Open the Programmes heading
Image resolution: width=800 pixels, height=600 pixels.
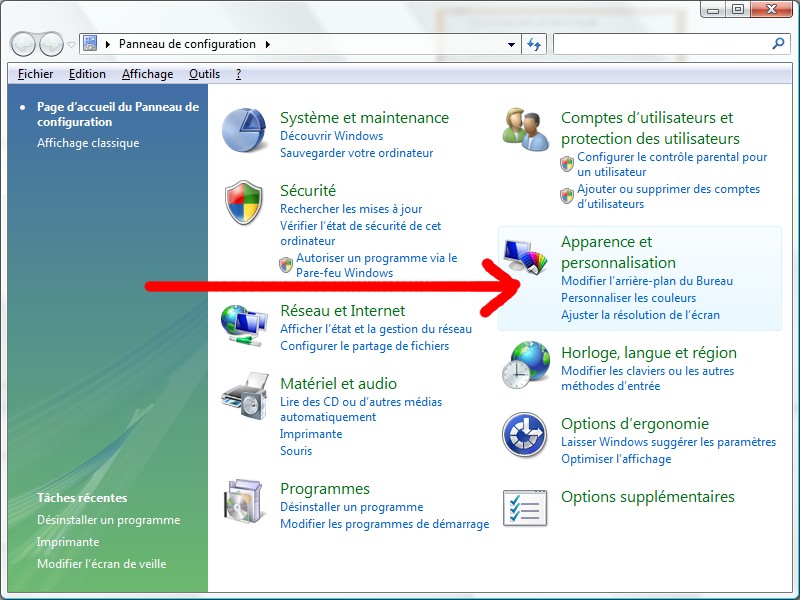point(324,489)
